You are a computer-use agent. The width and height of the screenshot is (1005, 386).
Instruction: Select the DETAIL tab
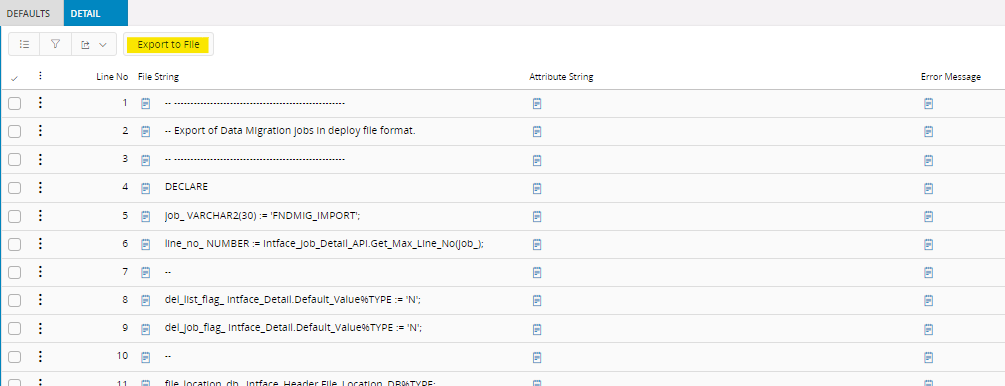pos(85,13)
